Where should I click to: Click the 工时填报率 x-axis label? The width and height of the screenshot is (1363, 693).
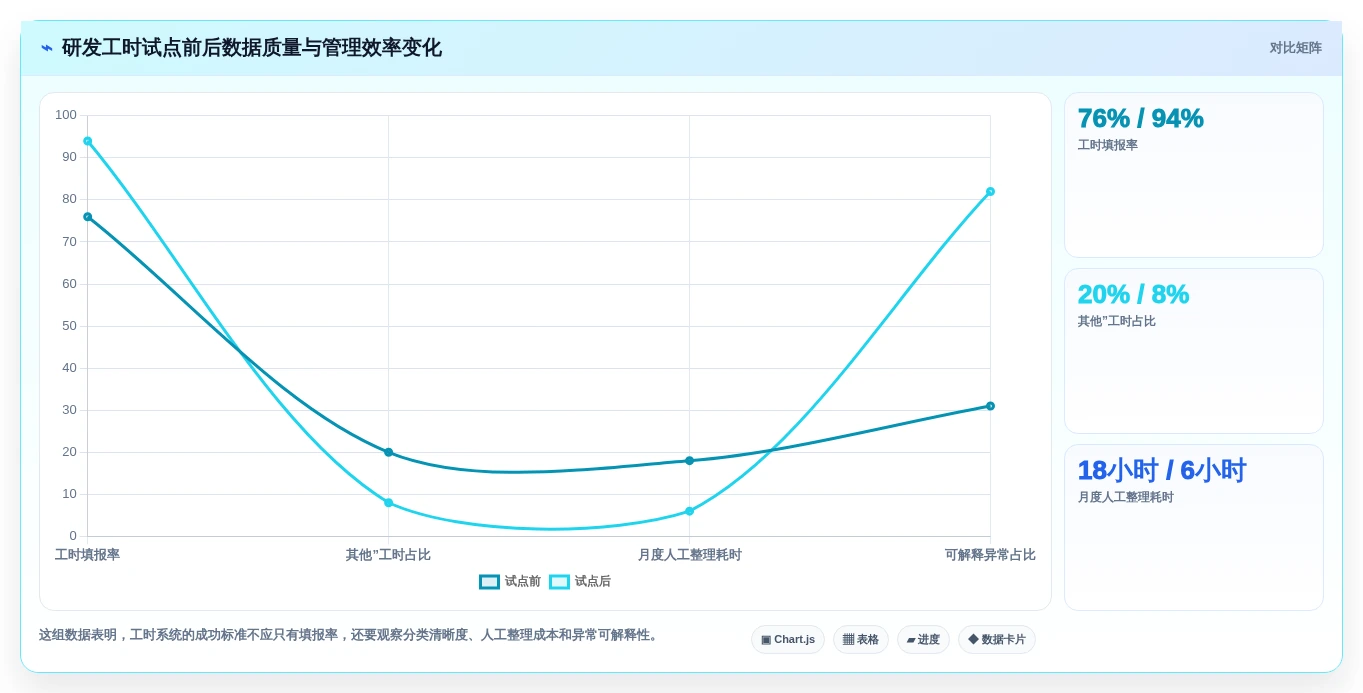(x=88, y=555)
